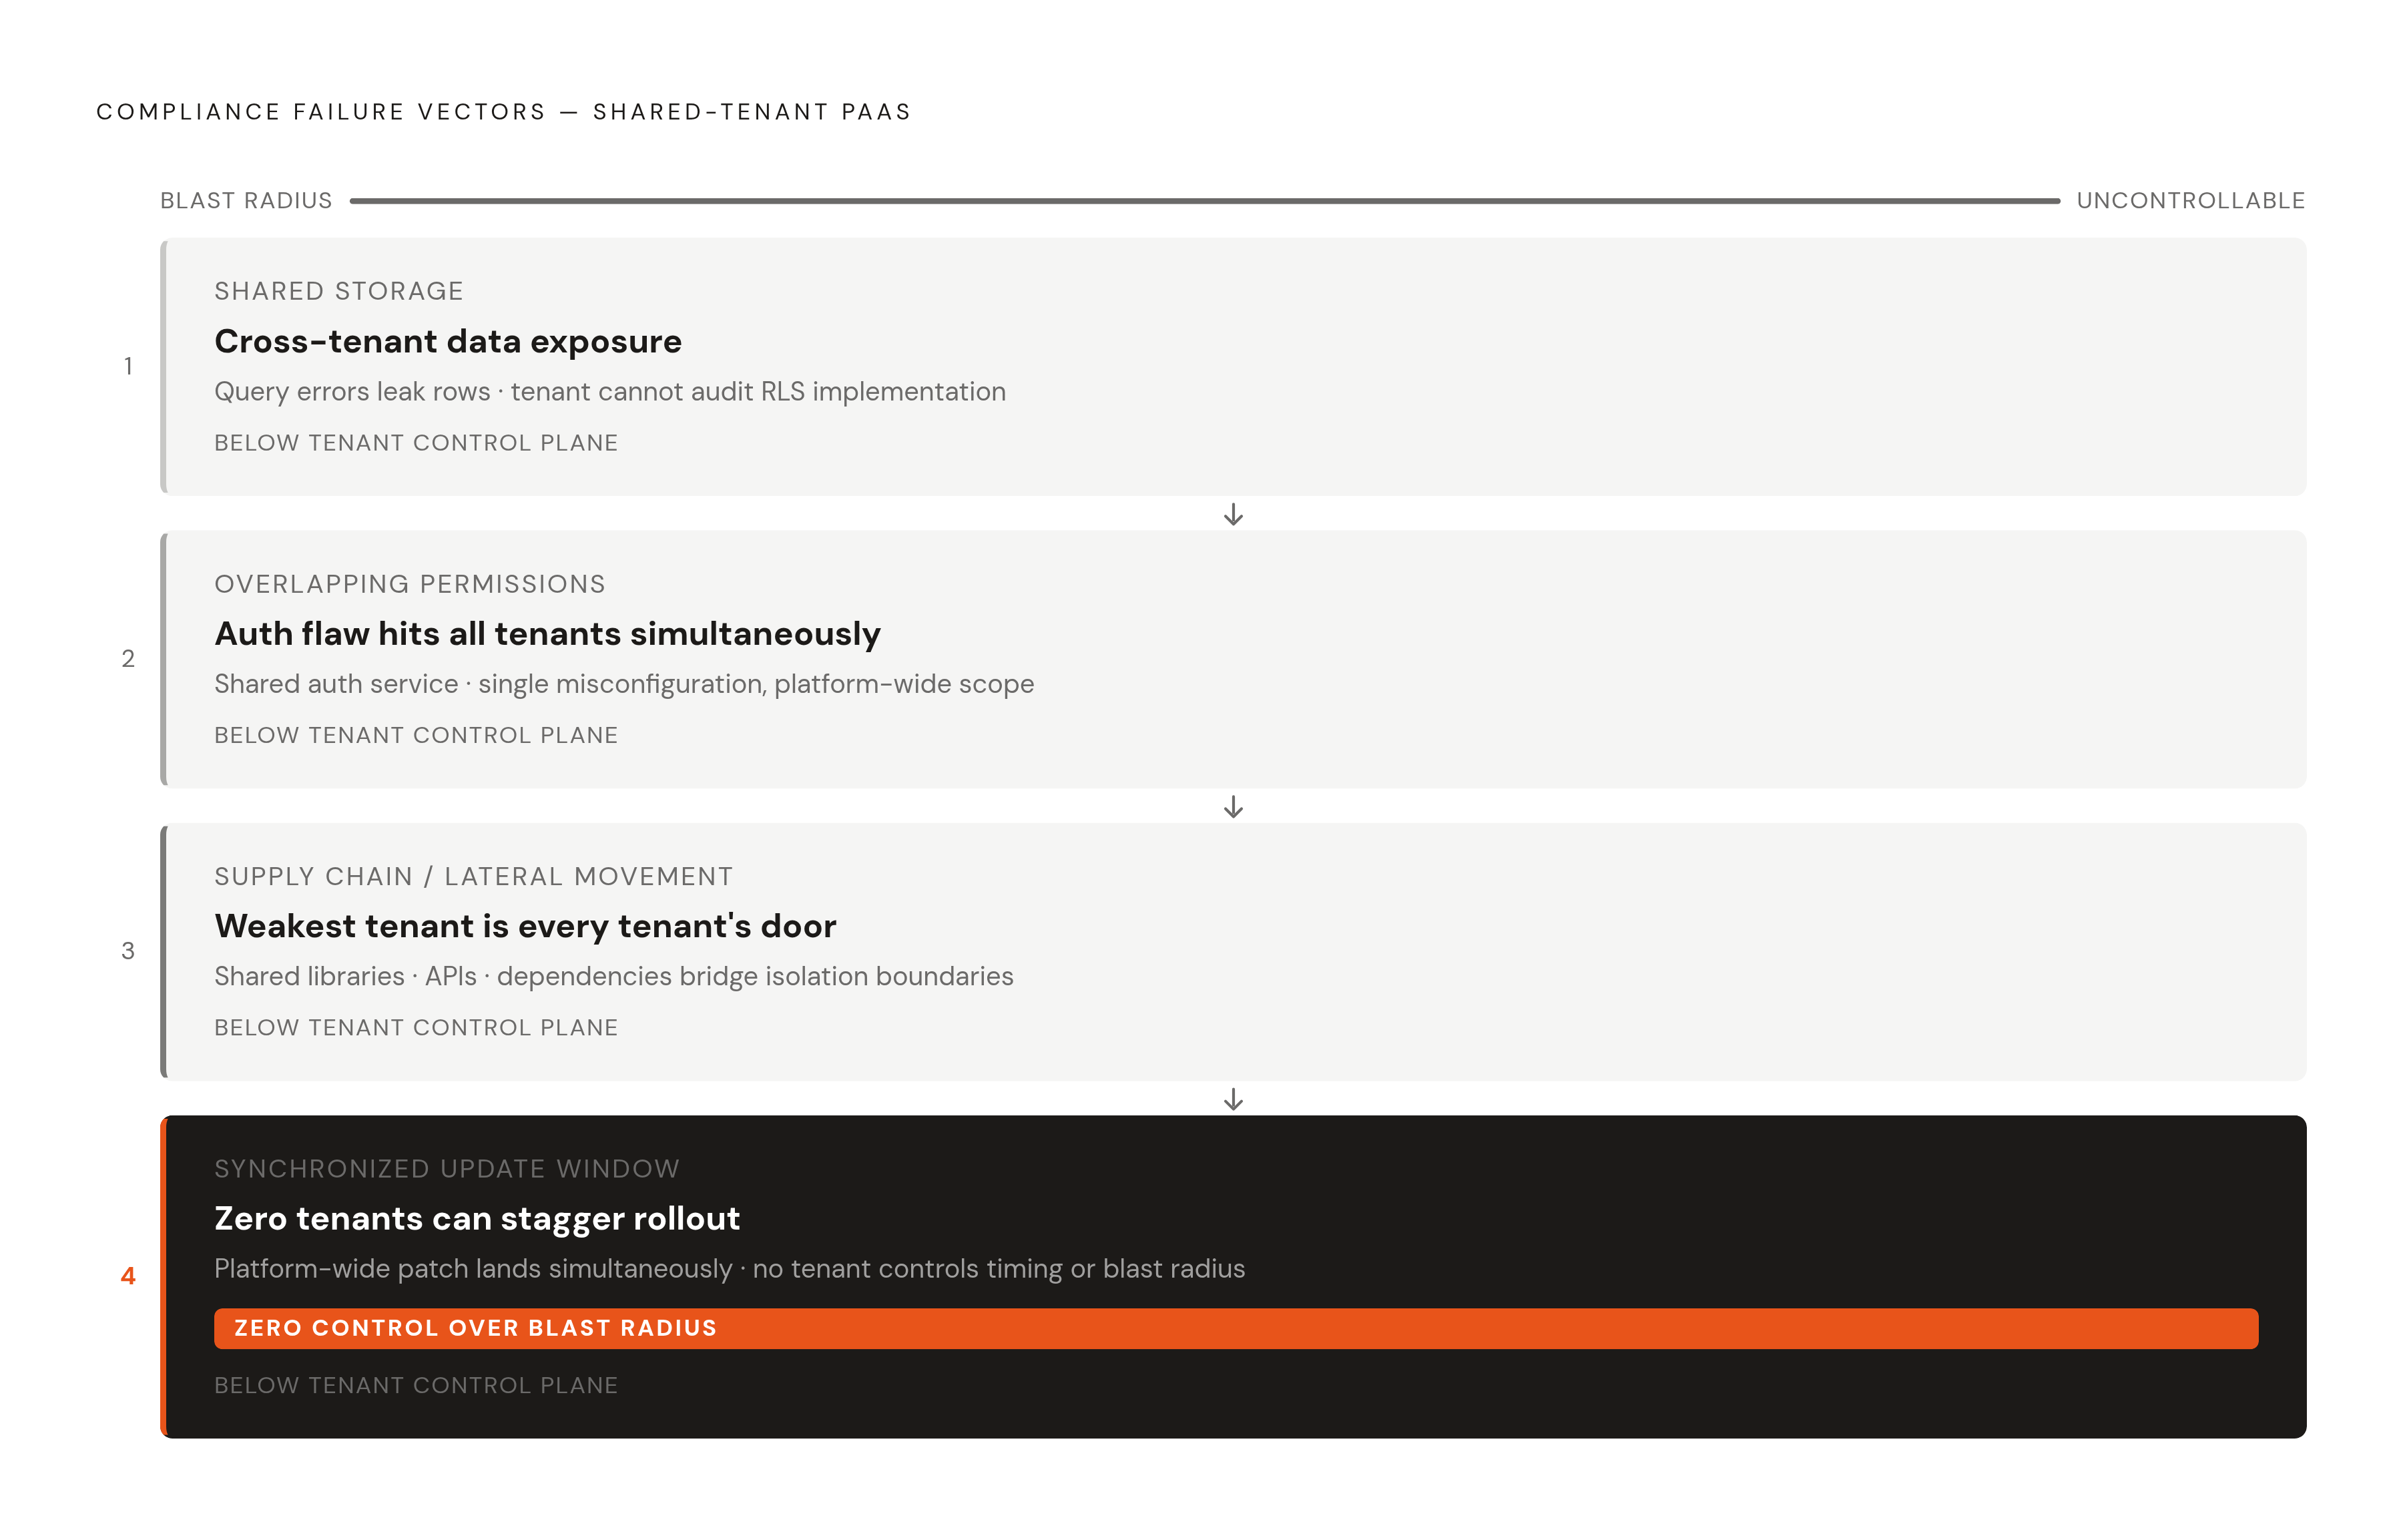Viewport: 2403px width, 1540px height.
Task: Click the Uncontrollable label at the scale end
Action: (2191, 201)
